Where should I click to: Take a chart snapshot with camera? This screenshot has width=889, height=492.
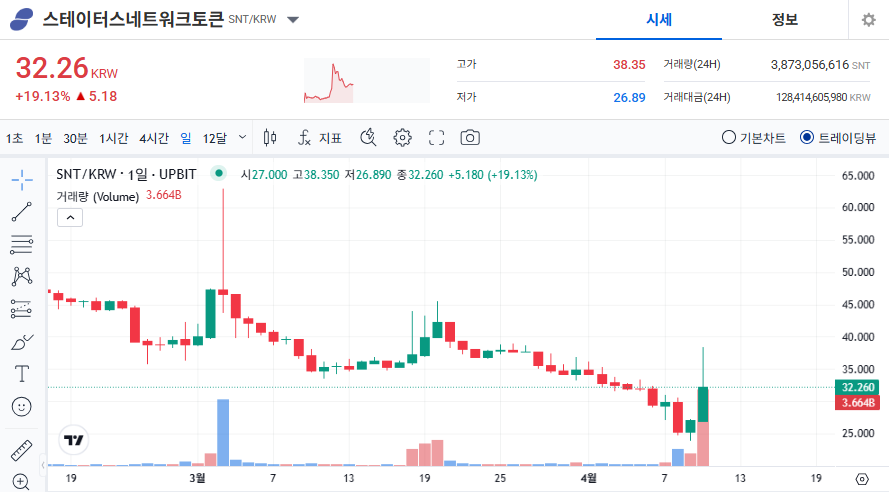470,138
